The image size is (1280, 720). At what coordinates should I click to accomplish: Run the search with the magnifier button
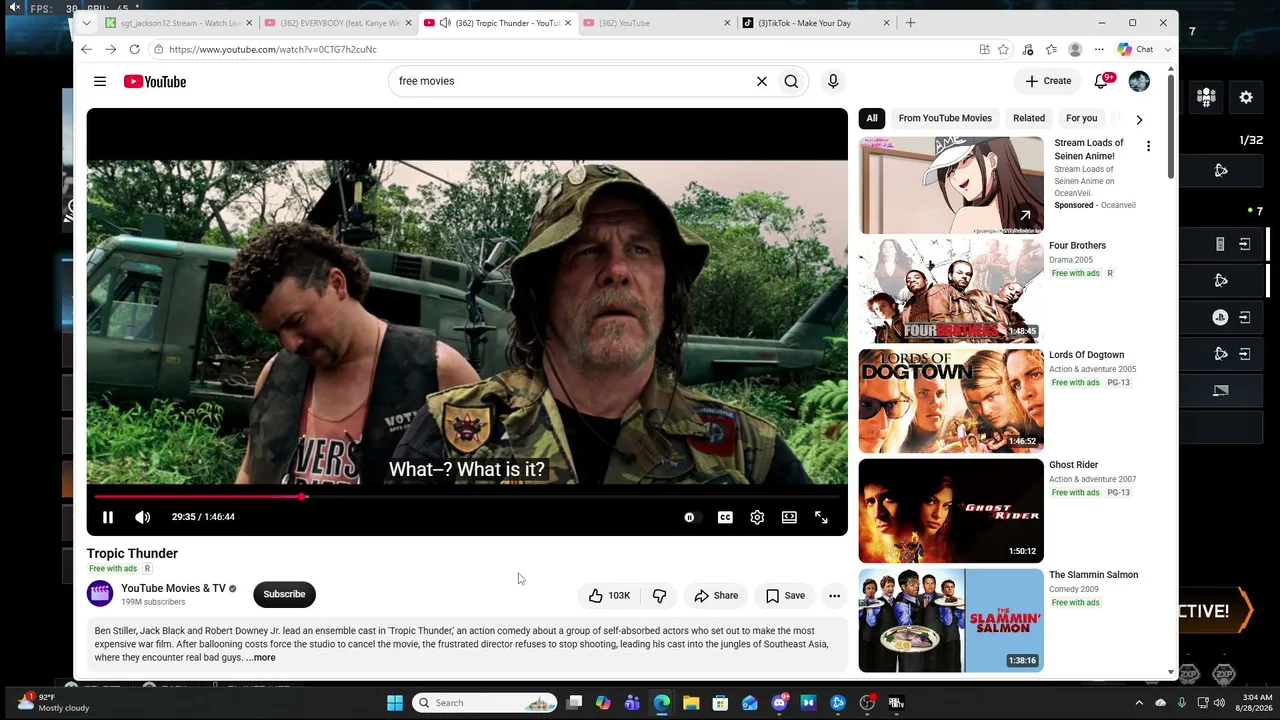pos(791,81)
